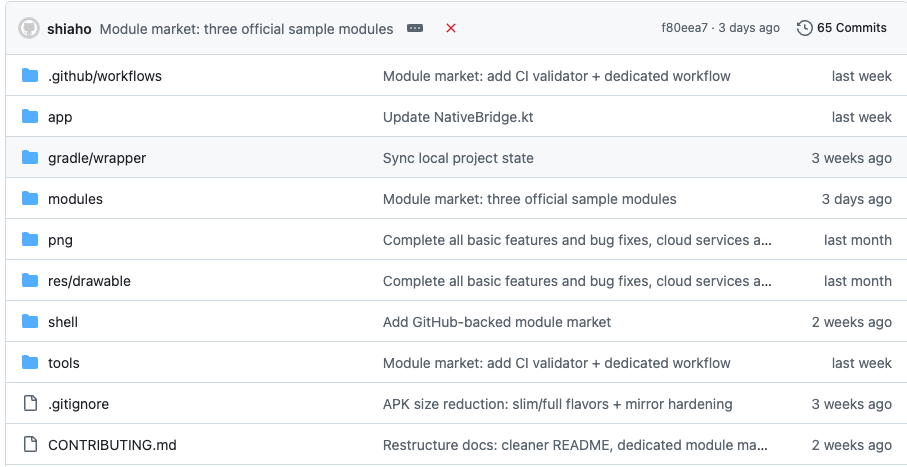This screenshot has height=467, width=907.
Task: Open modules row's 'three official sample modules' commit
Action: [x=530, y=199]
